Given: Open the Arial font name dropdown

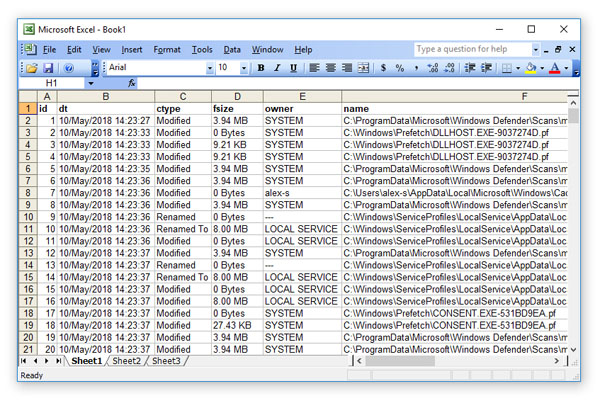Looking at the screenshot, I should [210, 69].
